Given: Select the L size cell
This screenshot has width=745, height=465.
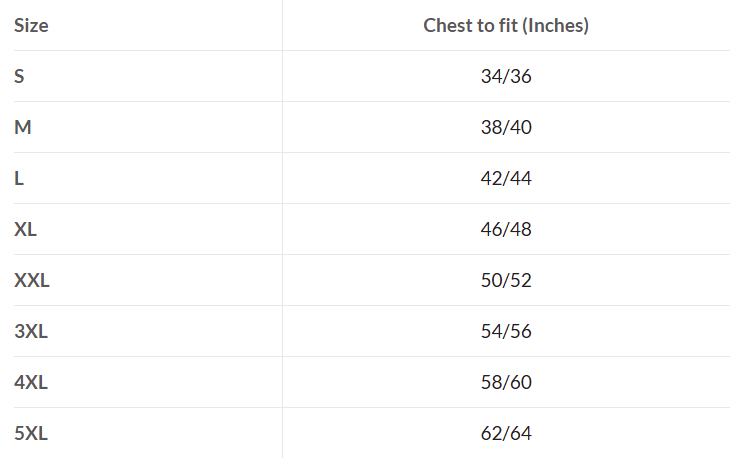Looking at the screenshot, I should 19,178.
